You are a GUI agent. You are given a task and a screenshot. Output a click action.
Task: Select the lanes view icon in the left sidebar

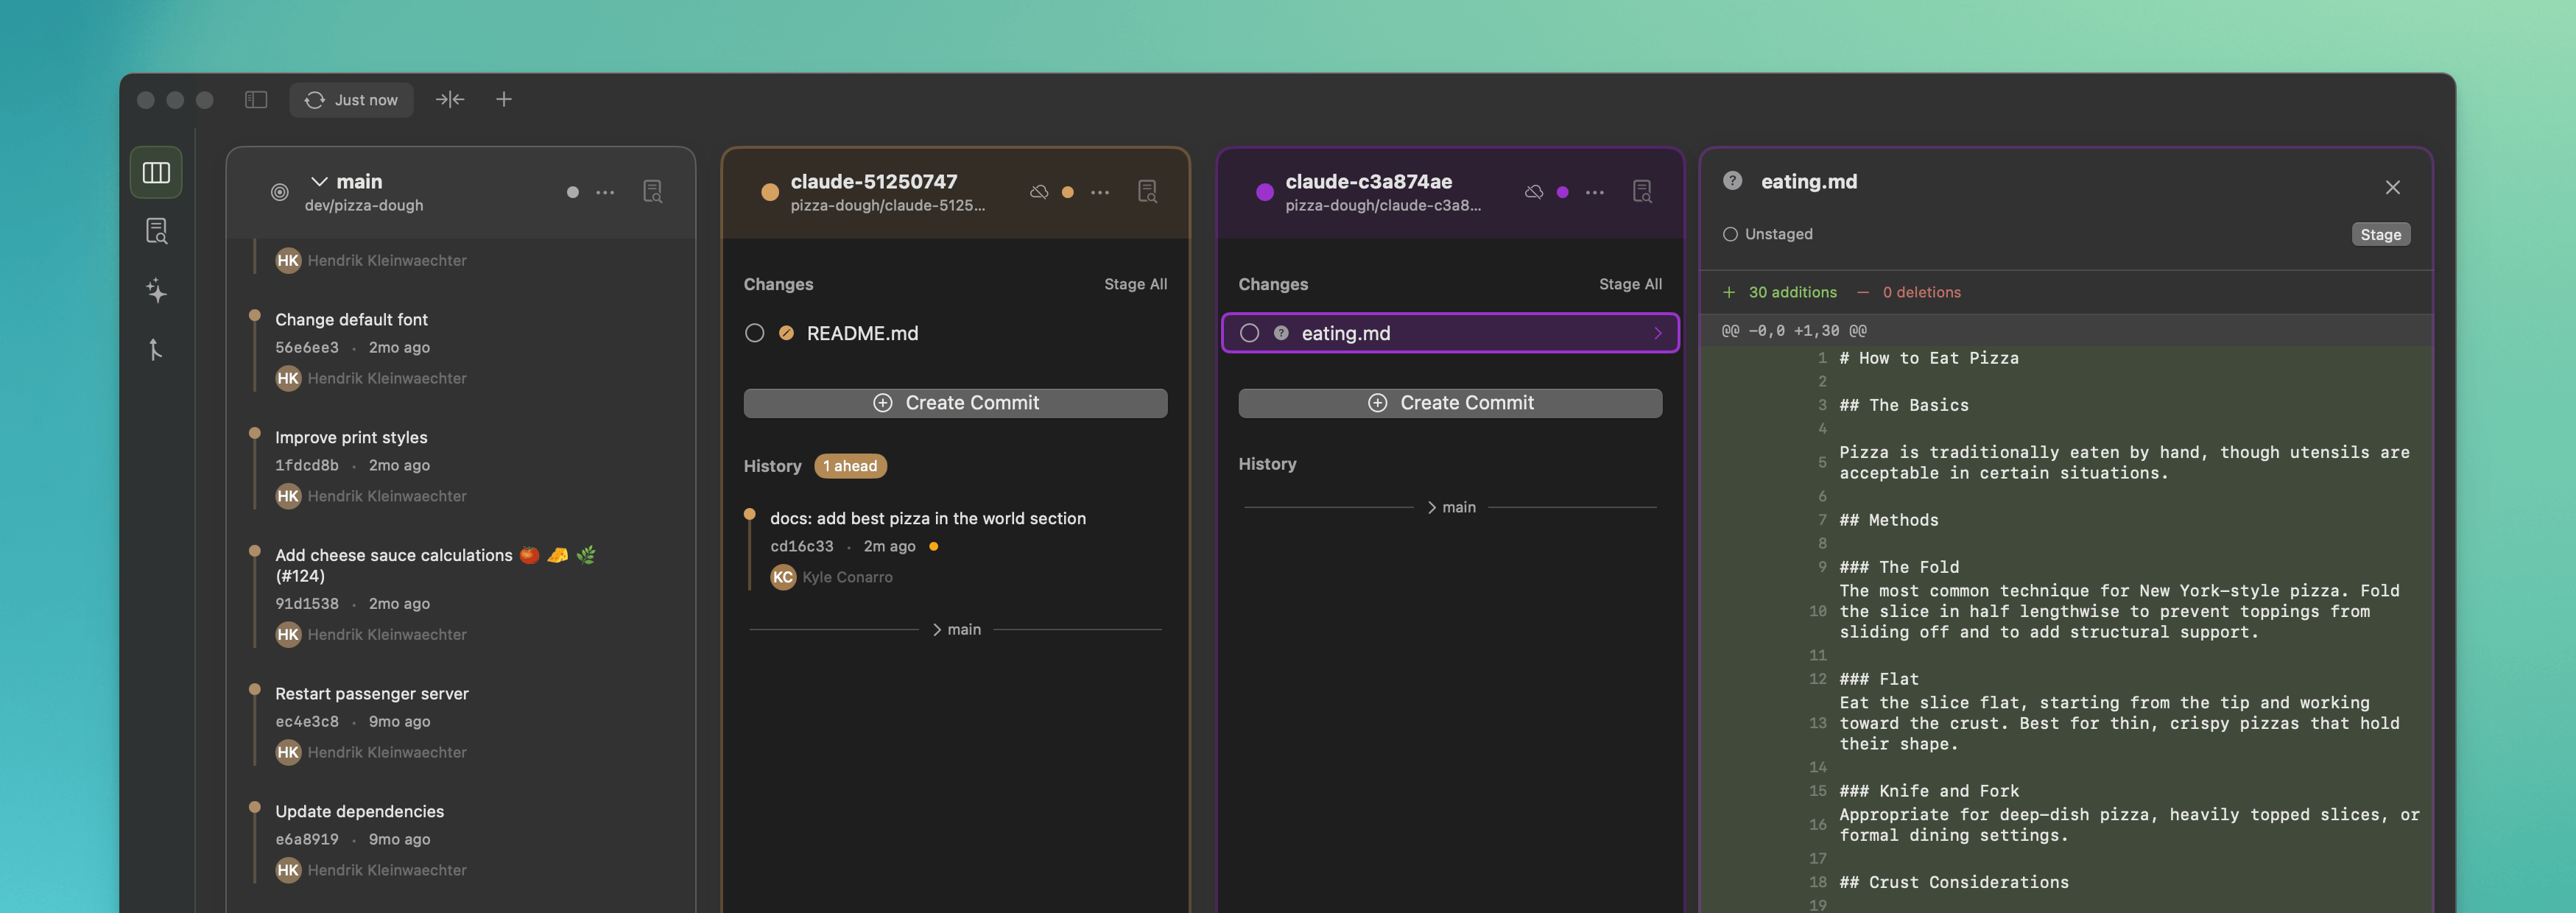(156, 171)
